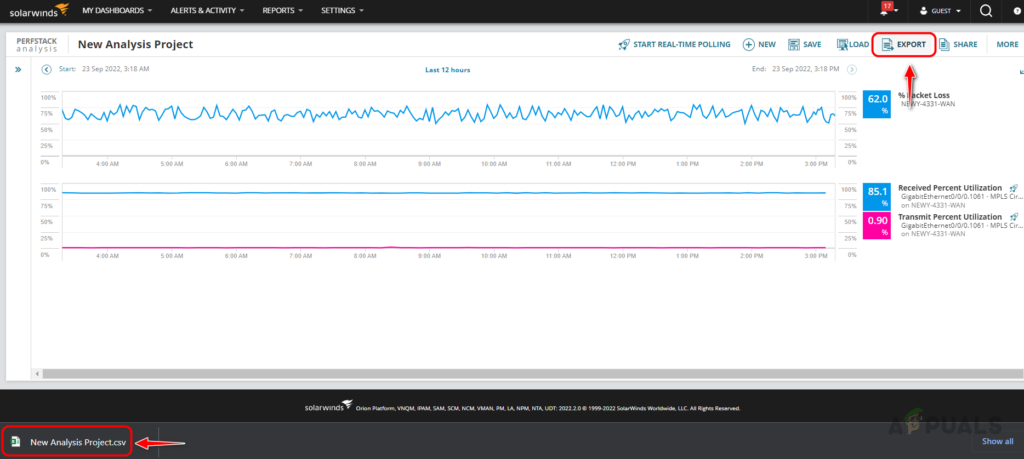Click real-time icon beside Transmit Percent Utilization
This screenshot has width=1024, height=459.
(x=1014, y=217)
